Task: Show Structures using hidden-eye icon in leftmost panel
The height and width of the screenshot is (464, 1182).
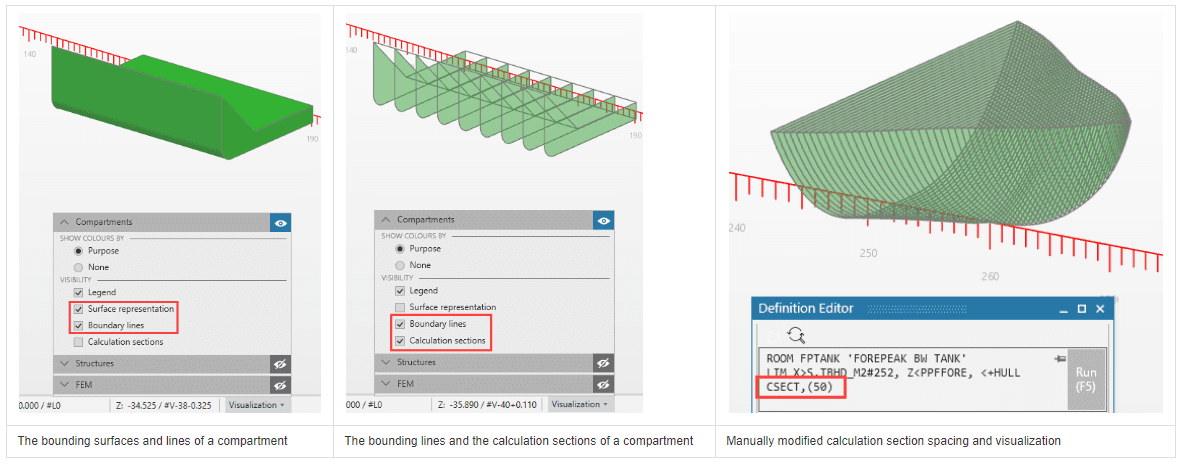Action: [280, 364]
